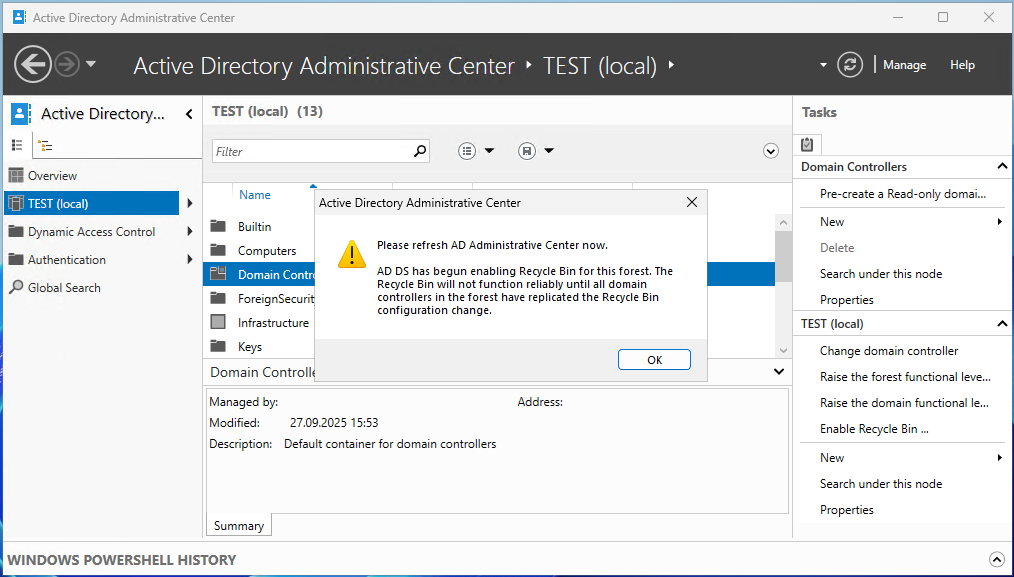
Task: Collapse the navigation pane with the chevron
Action: point(189,114)
